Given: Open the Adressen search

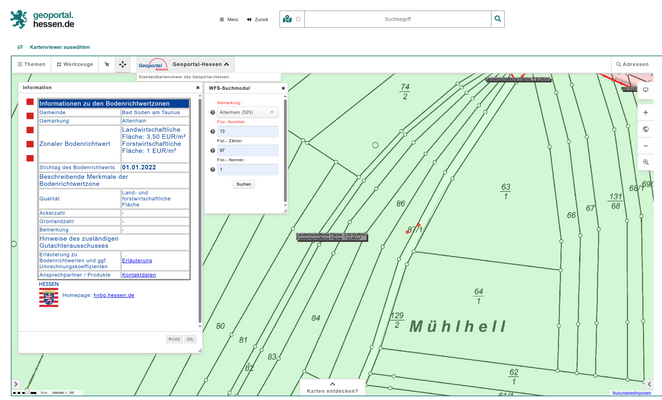Looking at the screenshot, I should (632, 64).
